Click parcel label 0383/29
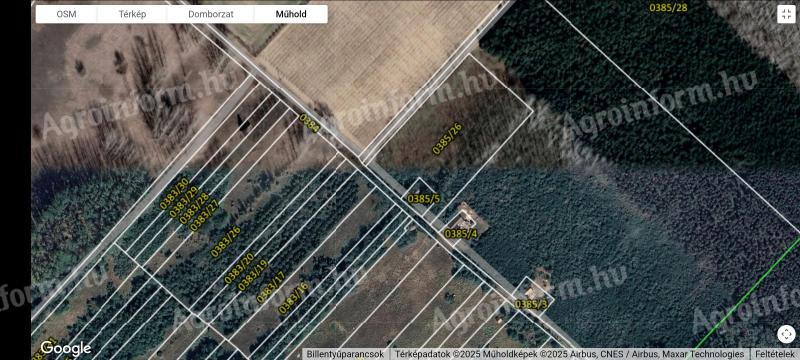Screen dimensions: 800x360 [184, 201]
